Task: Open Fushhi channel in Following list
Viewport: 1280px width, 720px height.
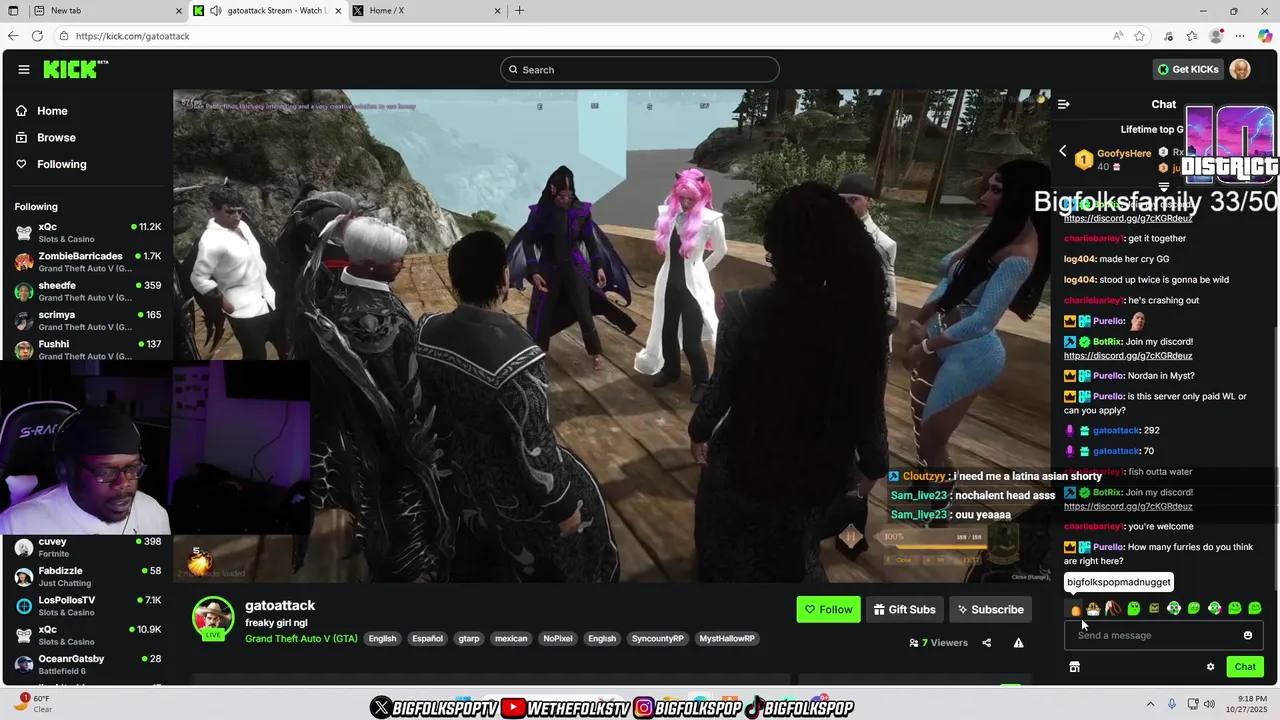Action: click(88, 349)
